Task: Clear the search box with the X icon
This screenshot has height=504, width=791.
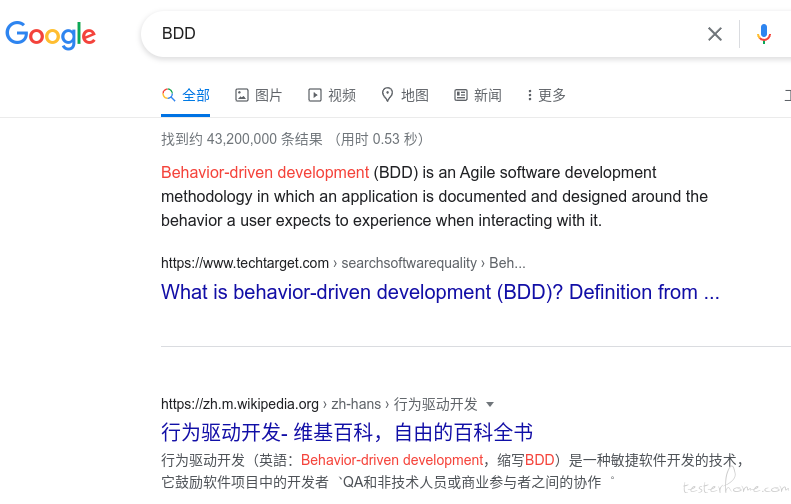Action: pyautogui.click(x=715, y=34)
